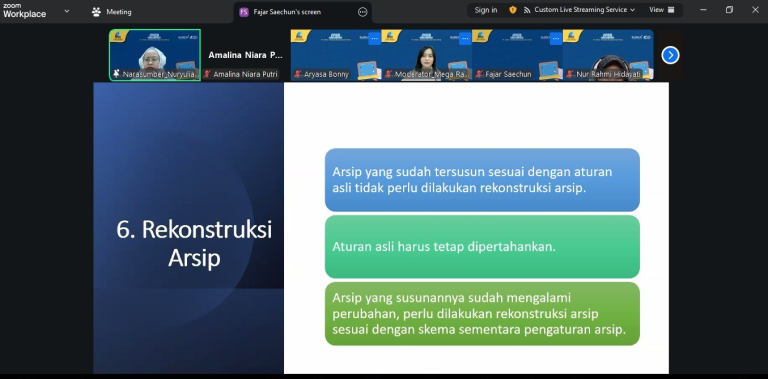Click muted mic icon beside Fajar Saechun name

point(479,74)
